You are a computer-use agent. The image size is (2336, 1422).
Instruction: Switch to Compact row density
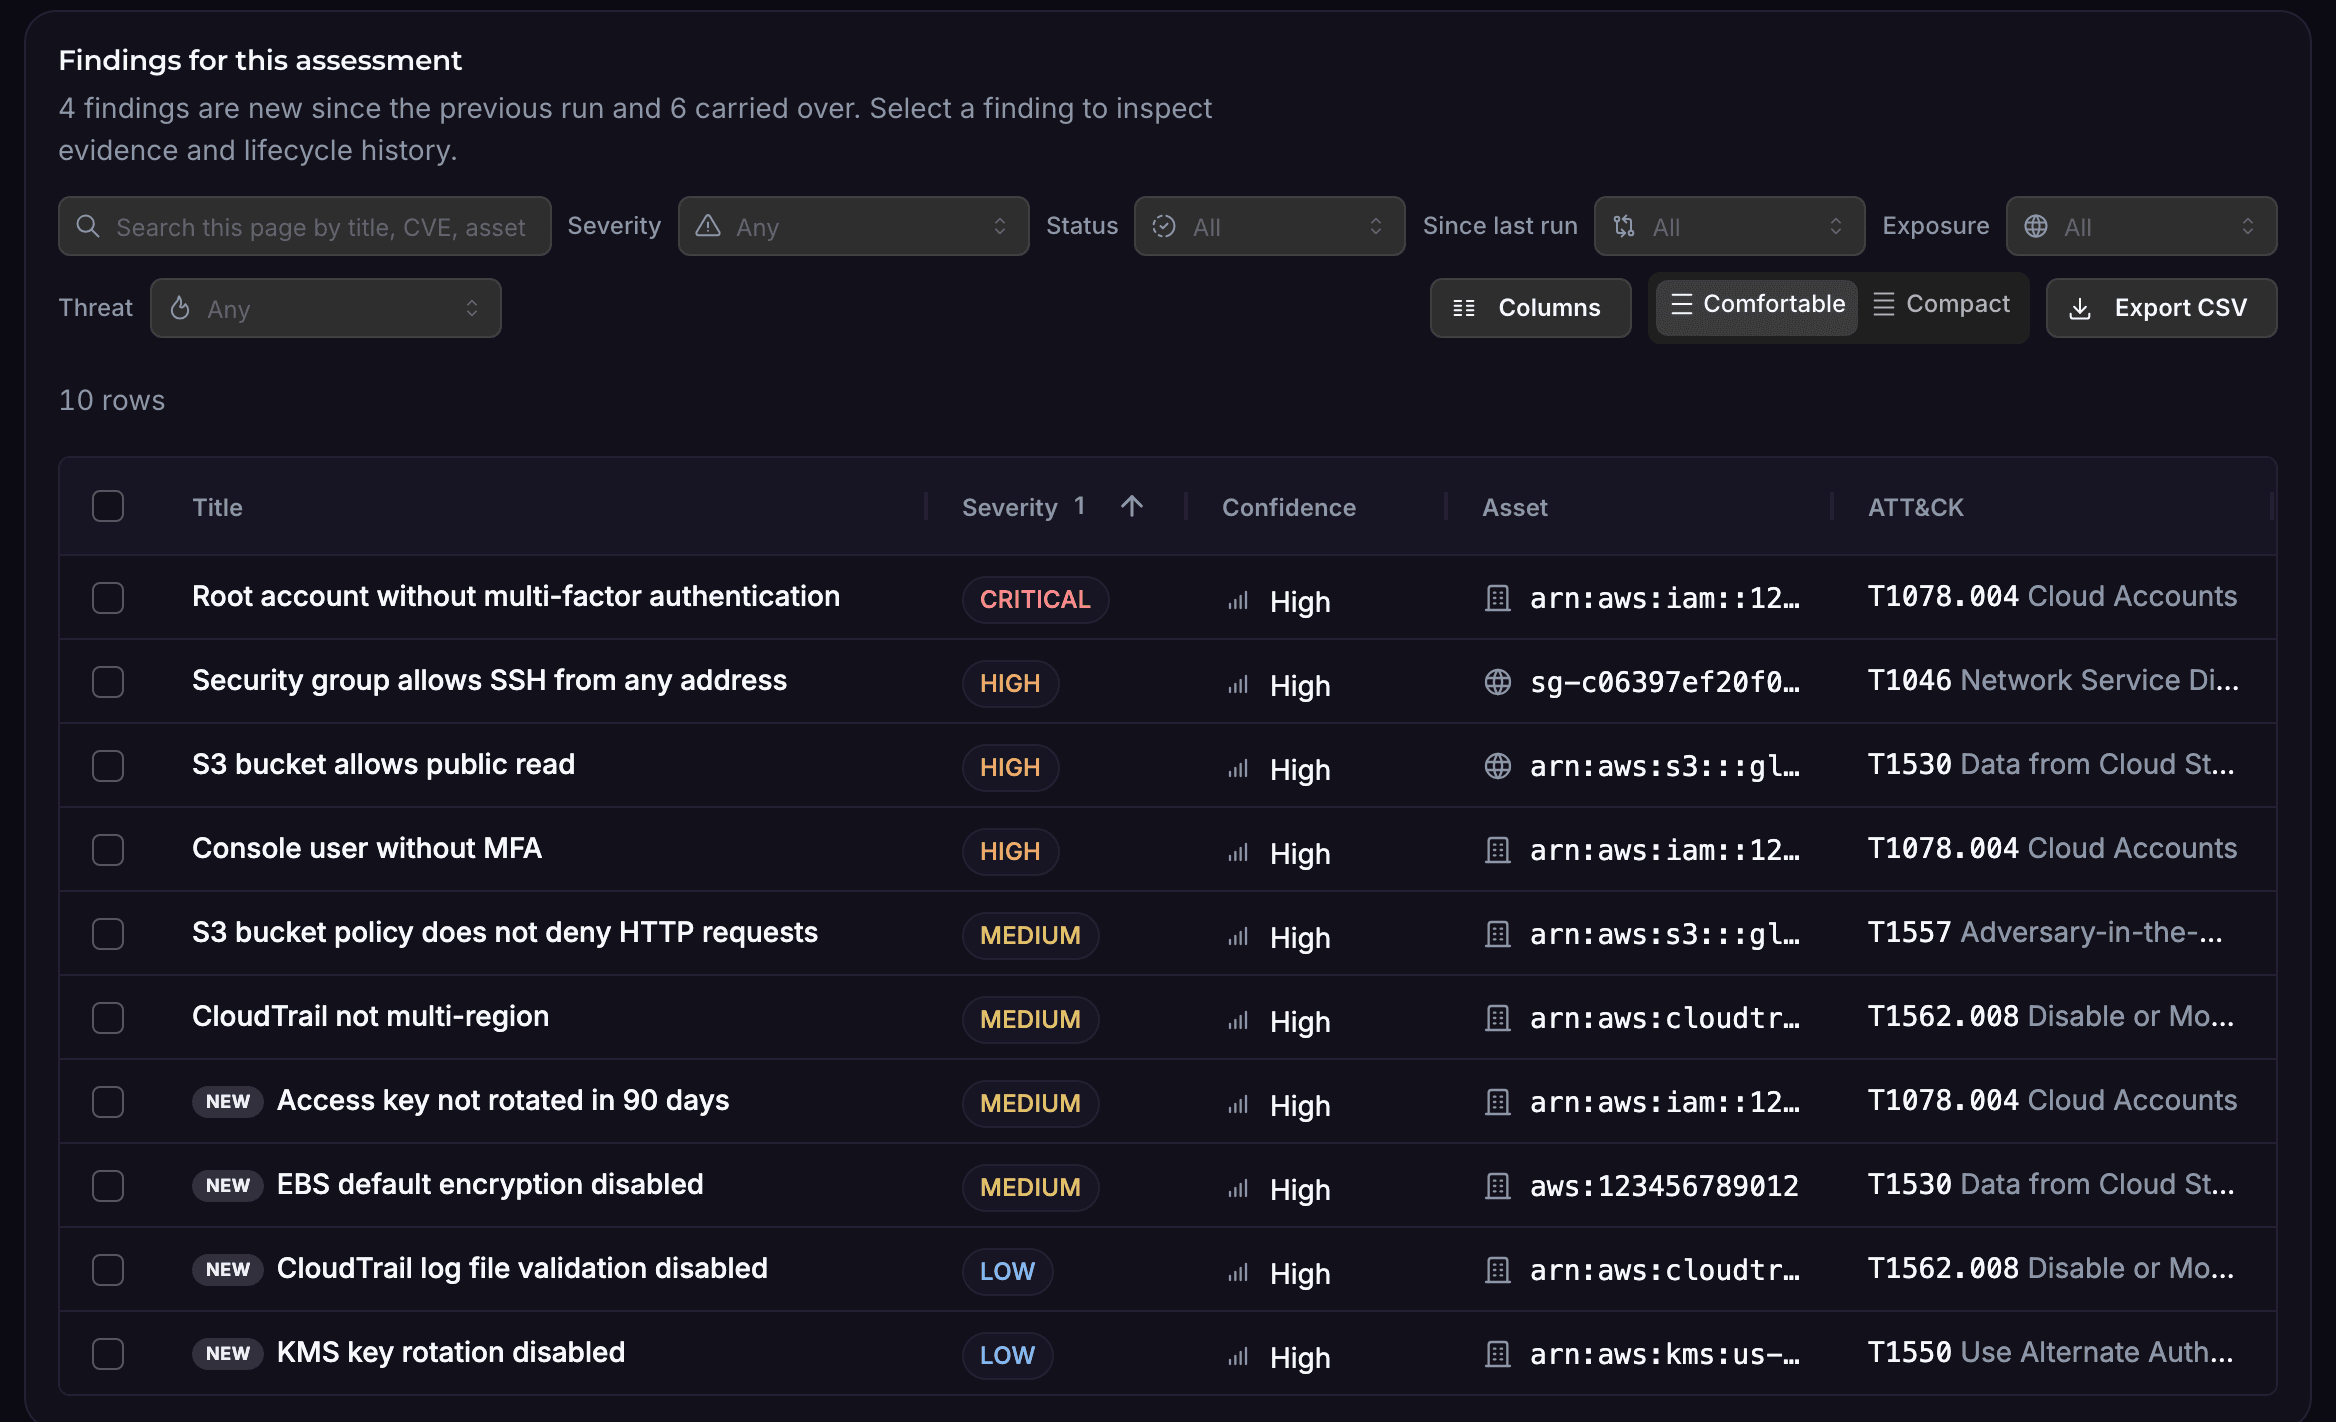(x=1941, y=304)
